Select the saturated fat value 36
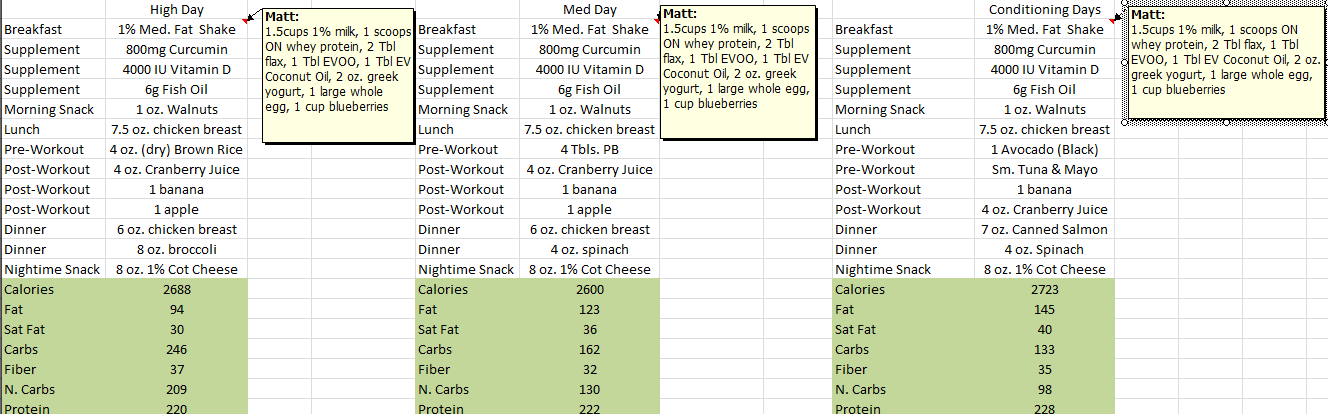The image size is (1328, 414). pos(589,330)
